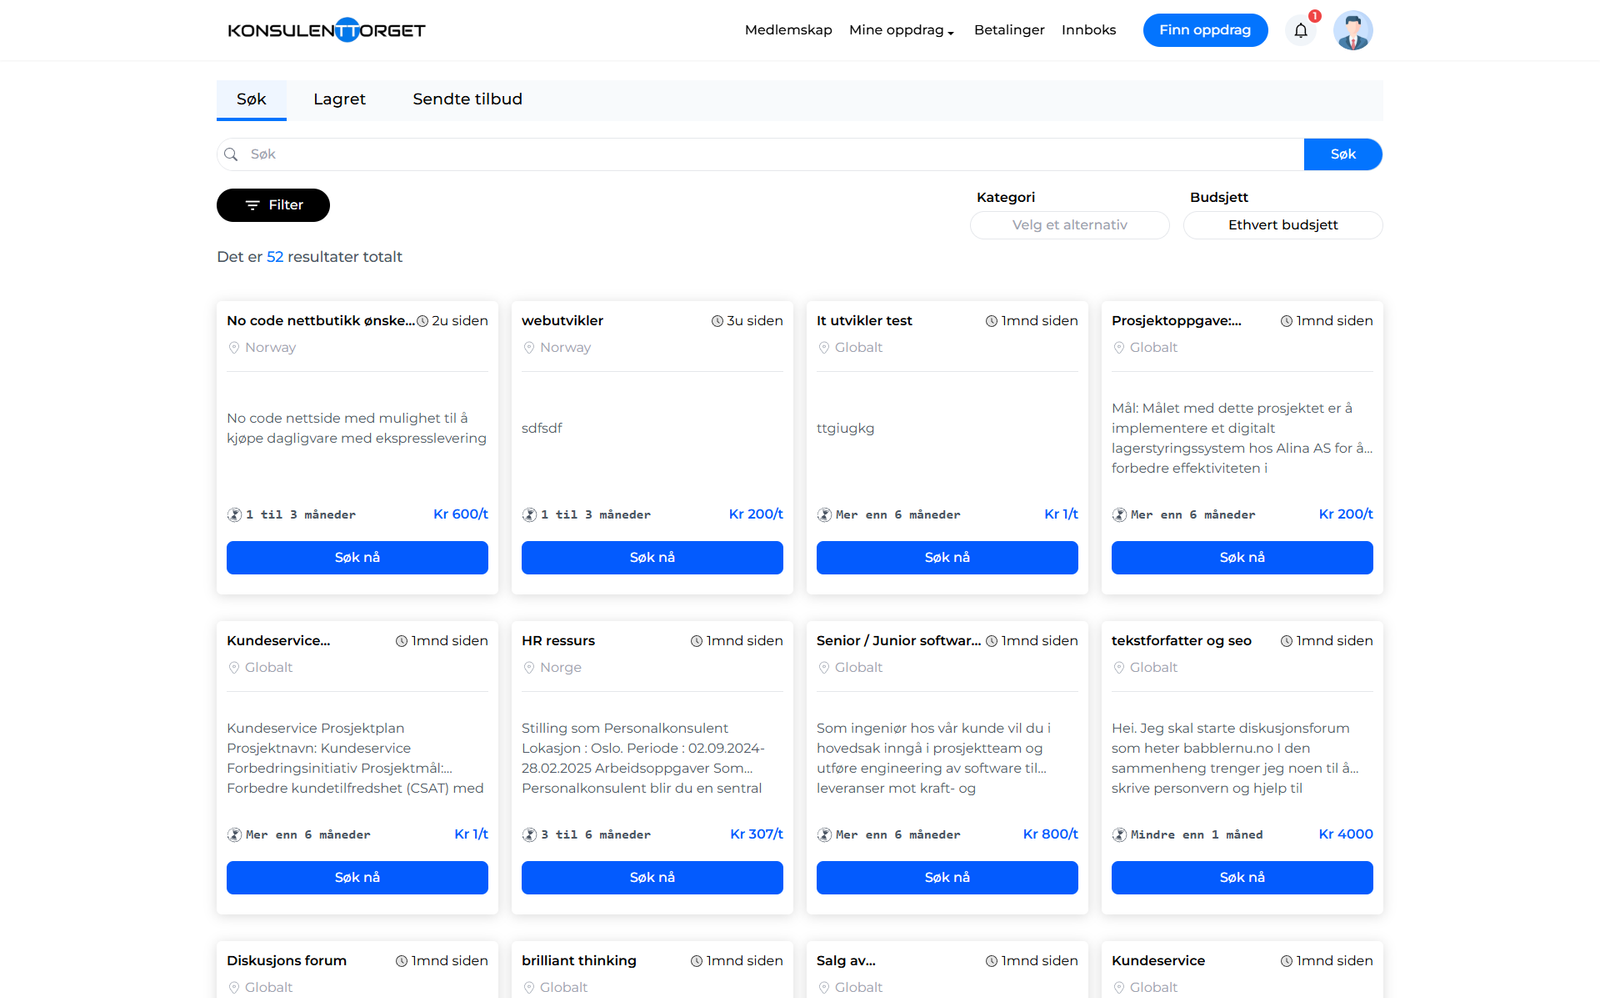Switch to the Sendte tilbud tab
Image resolution: width=1600 pixels, height=998 pixels.
[x=467, y=99]
